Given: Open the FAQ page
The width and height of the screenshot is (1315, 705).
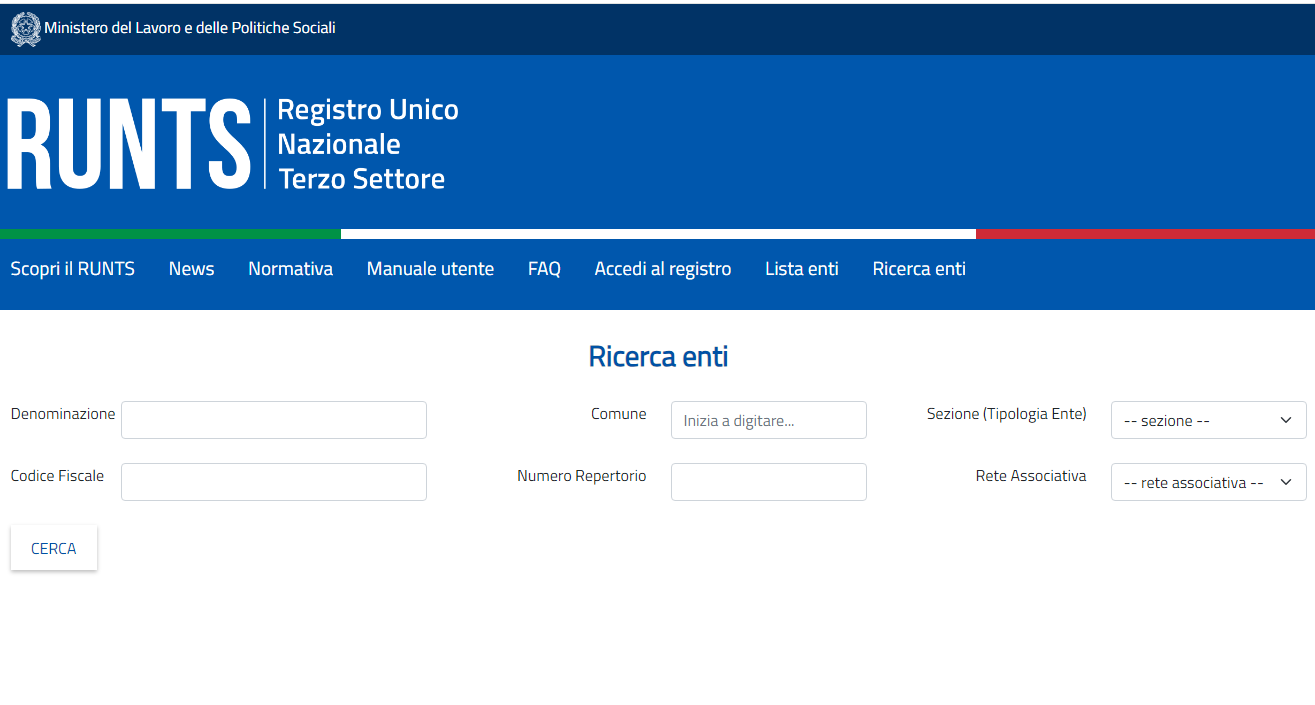Looking at the screenshot, I should (x=544, y=269).
